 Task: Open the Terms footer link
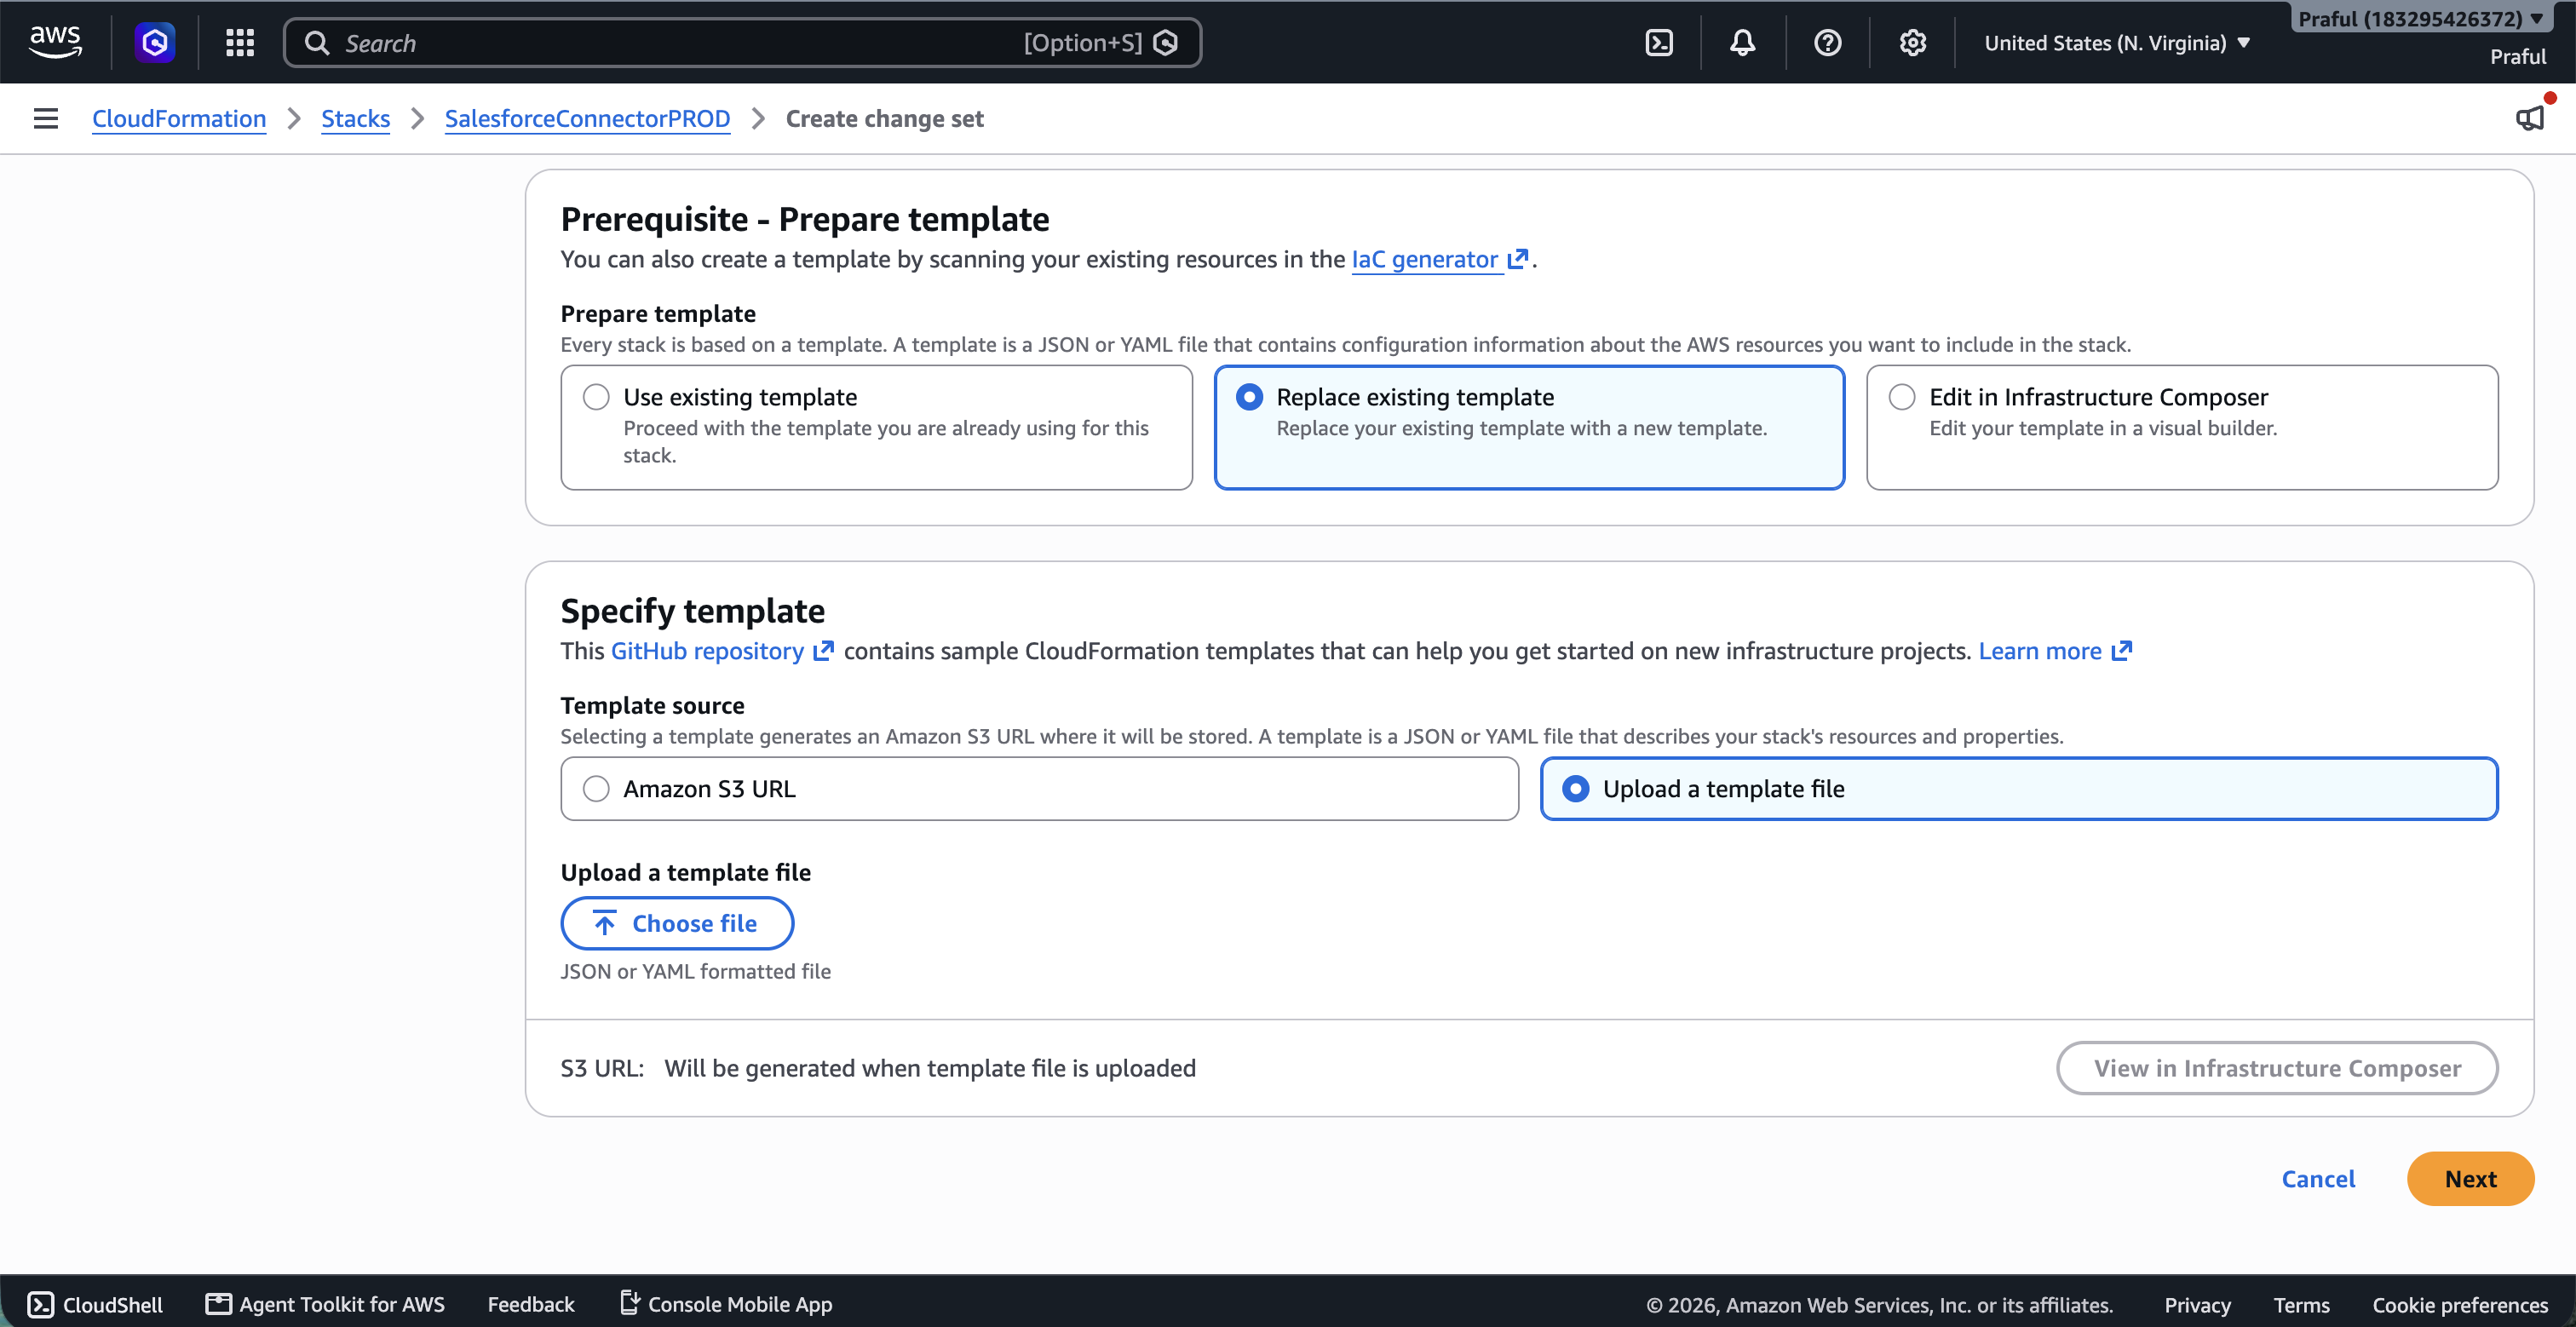coord(2301,1305)
